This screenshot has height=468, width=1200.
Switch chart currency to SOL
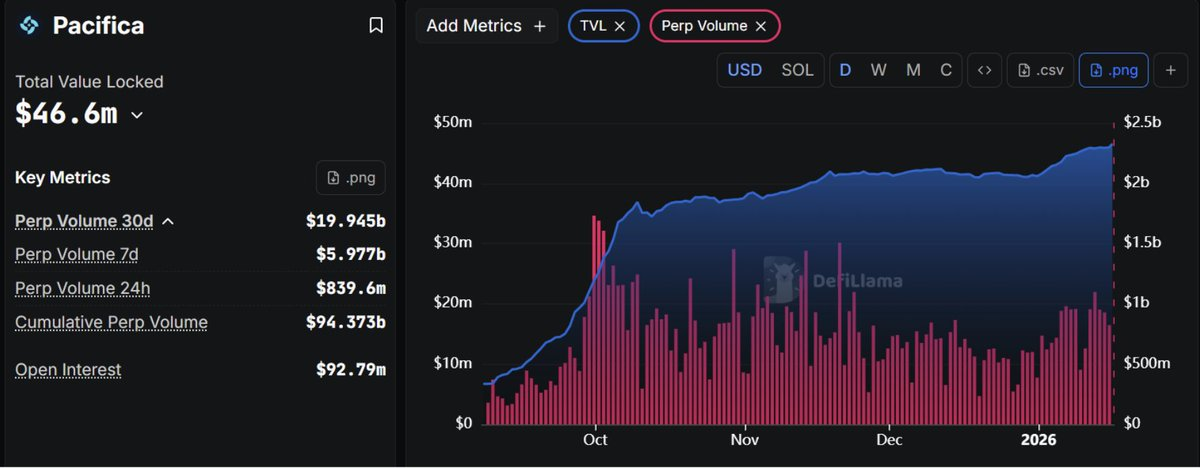coord(797,70)
